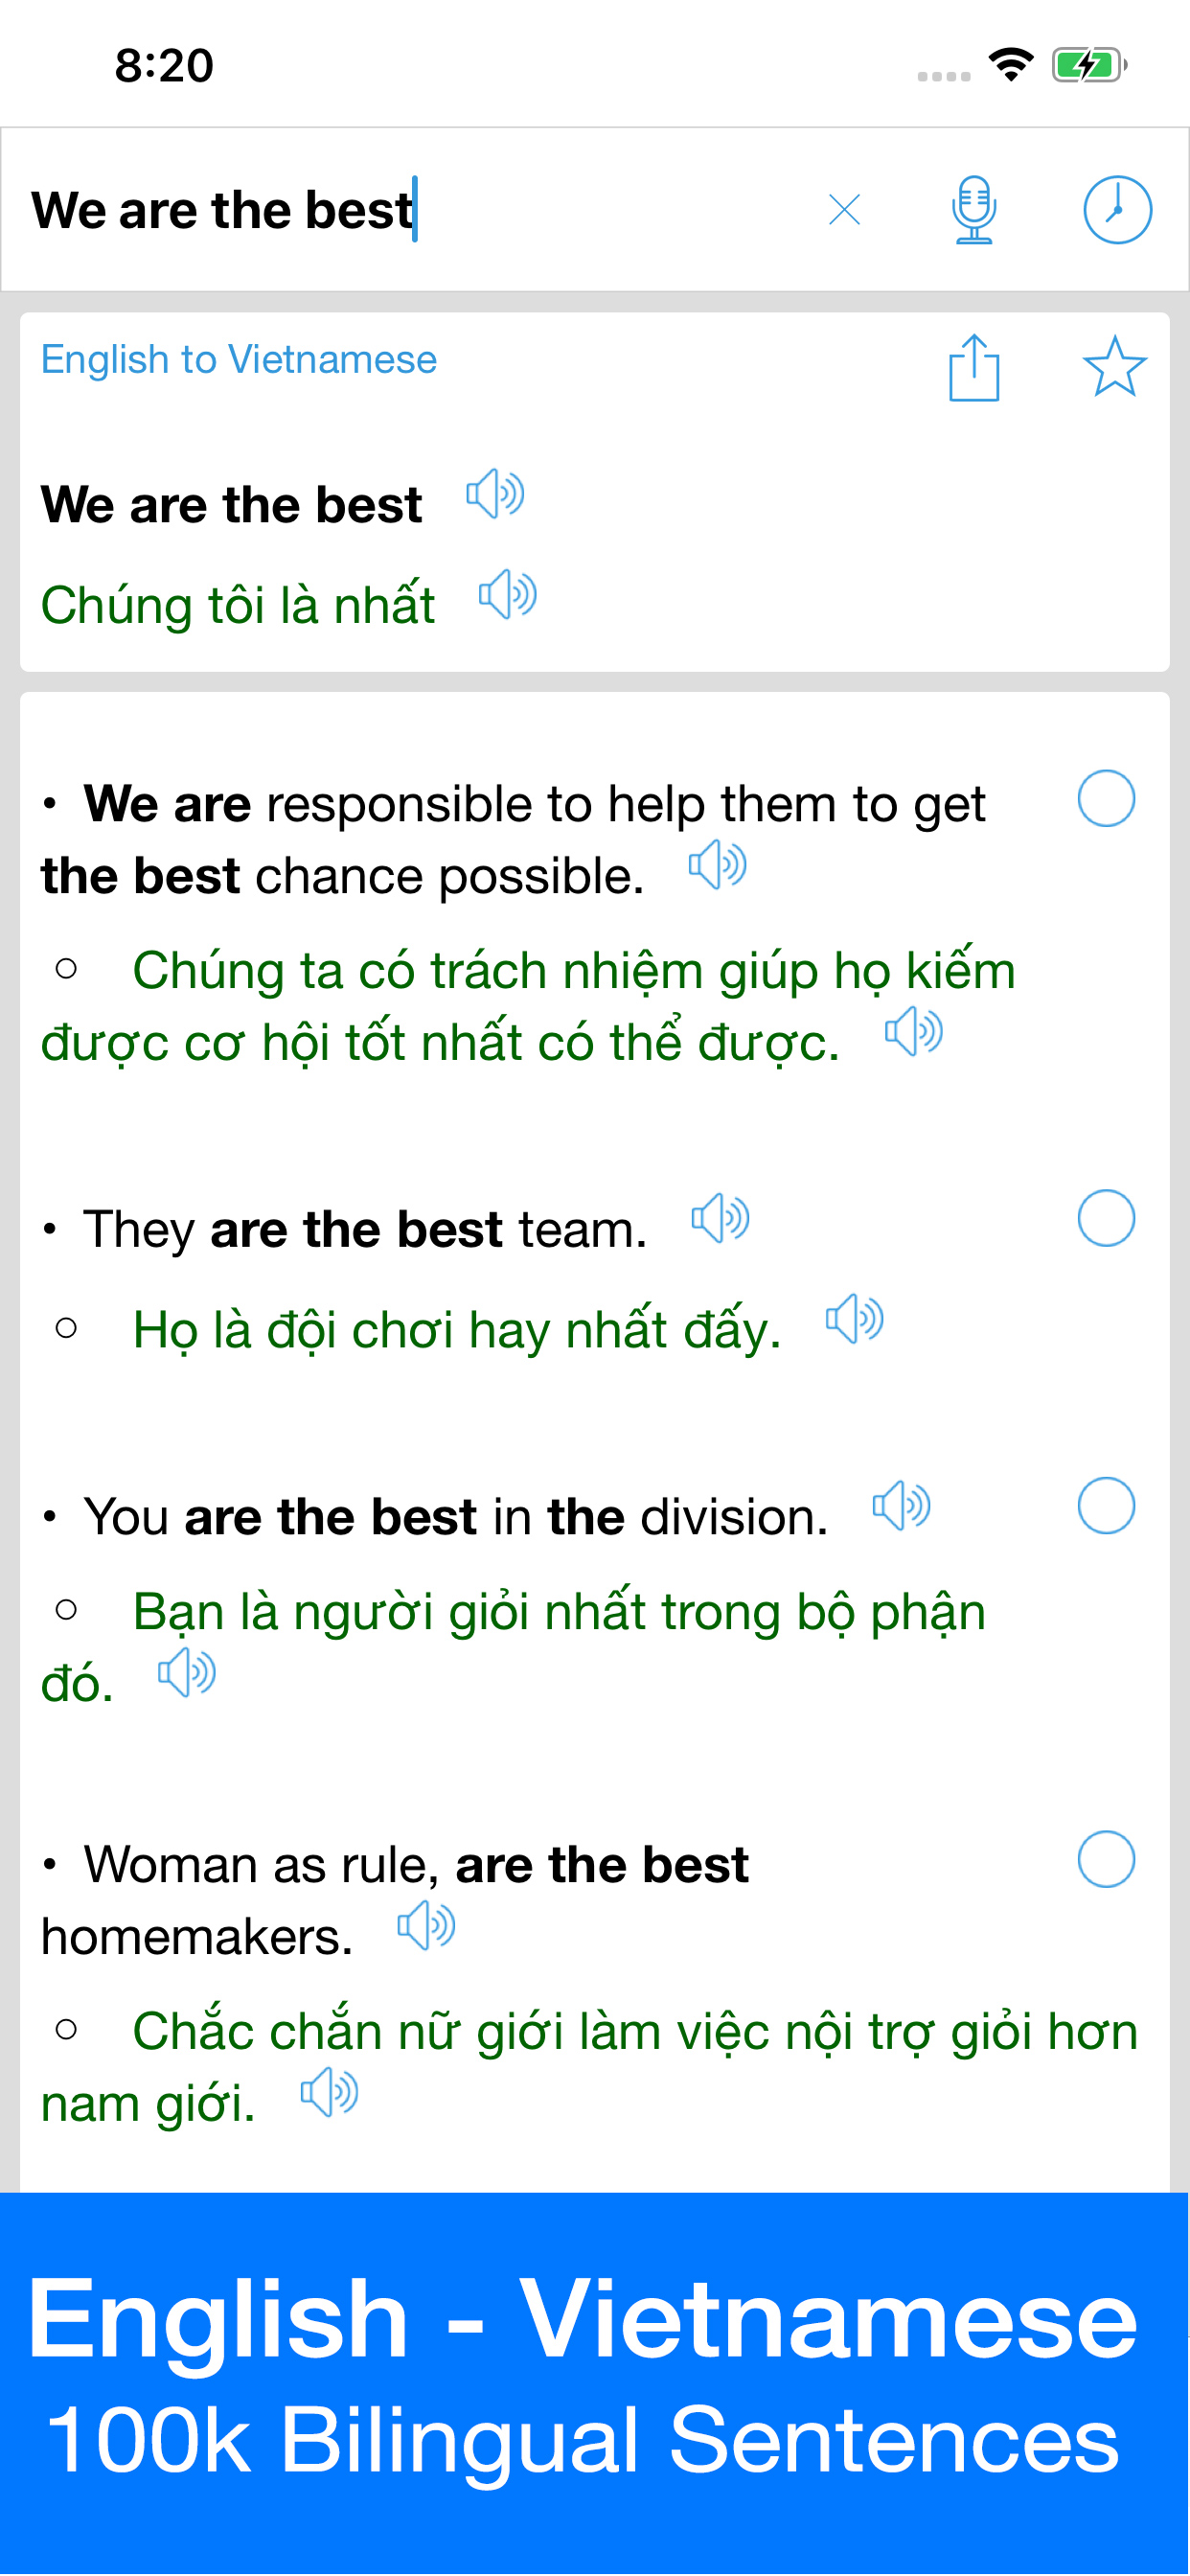Play audio of "Chúng tôi là nhất"

(509, 596)
